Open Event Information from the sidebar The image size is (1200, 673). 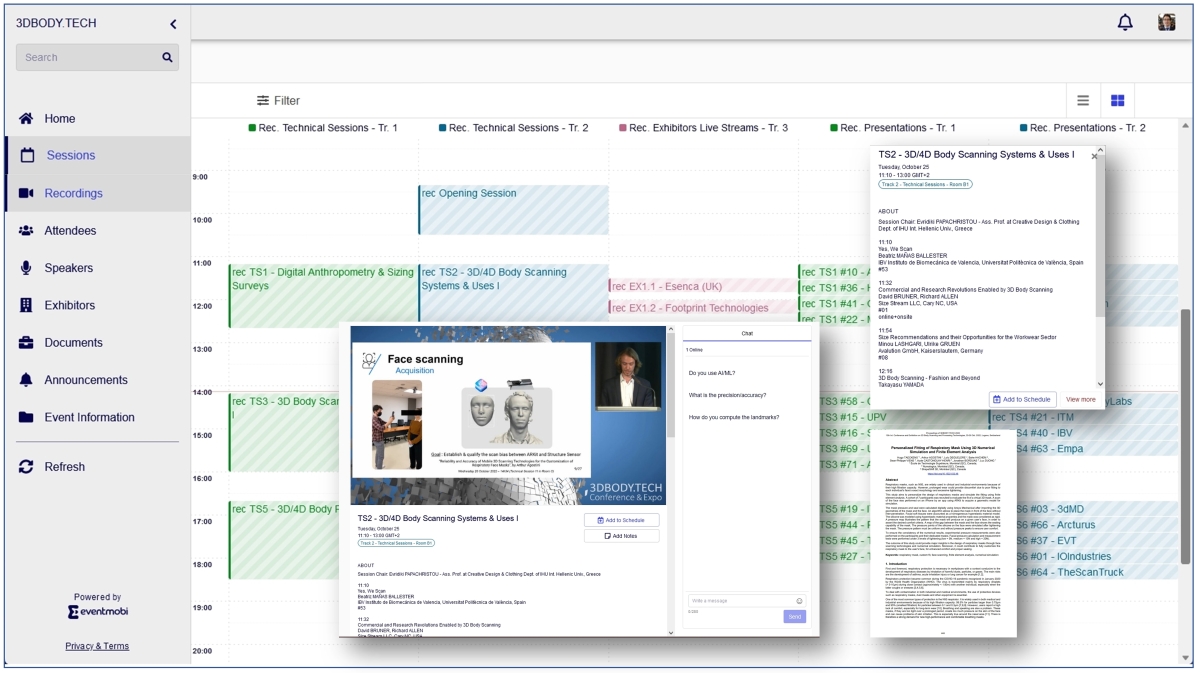pos(89,417)
